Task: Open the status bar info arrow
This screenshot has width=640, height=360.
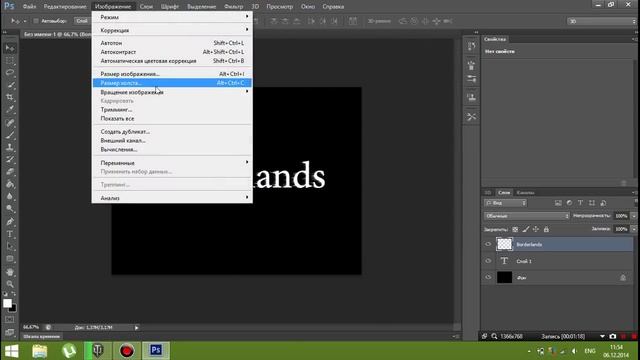Action: click(137, 327)
